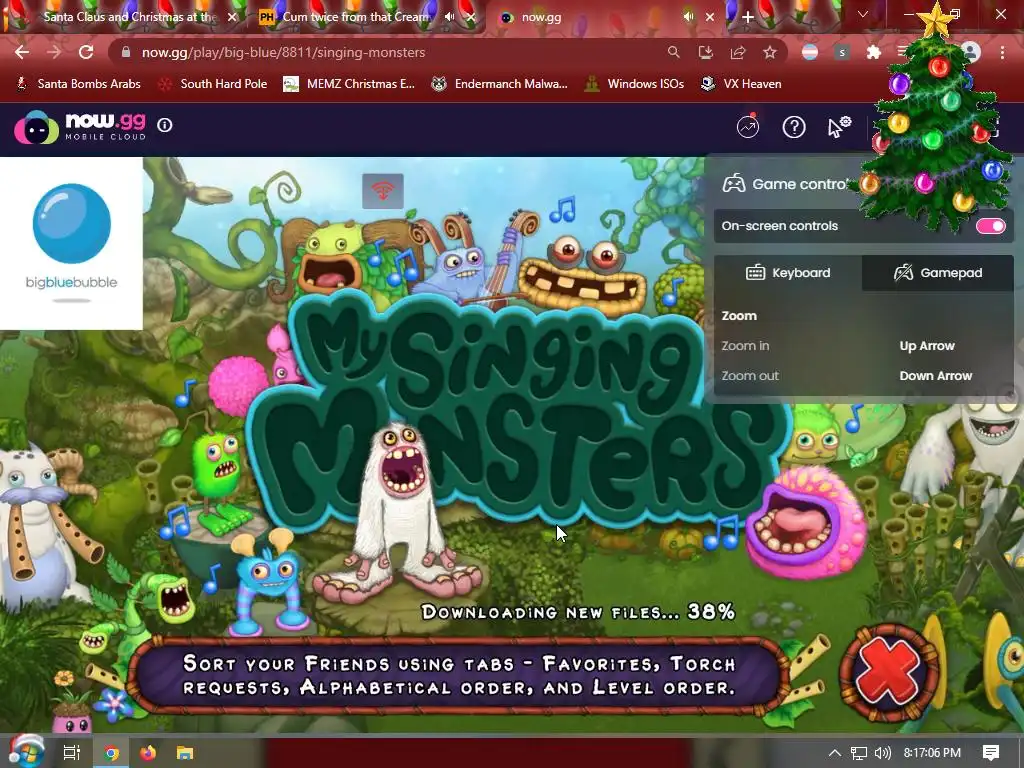1024x768 pixels.
Task: Open the Santa Bombs Arabs bookmark
Action: coord(78,84)
